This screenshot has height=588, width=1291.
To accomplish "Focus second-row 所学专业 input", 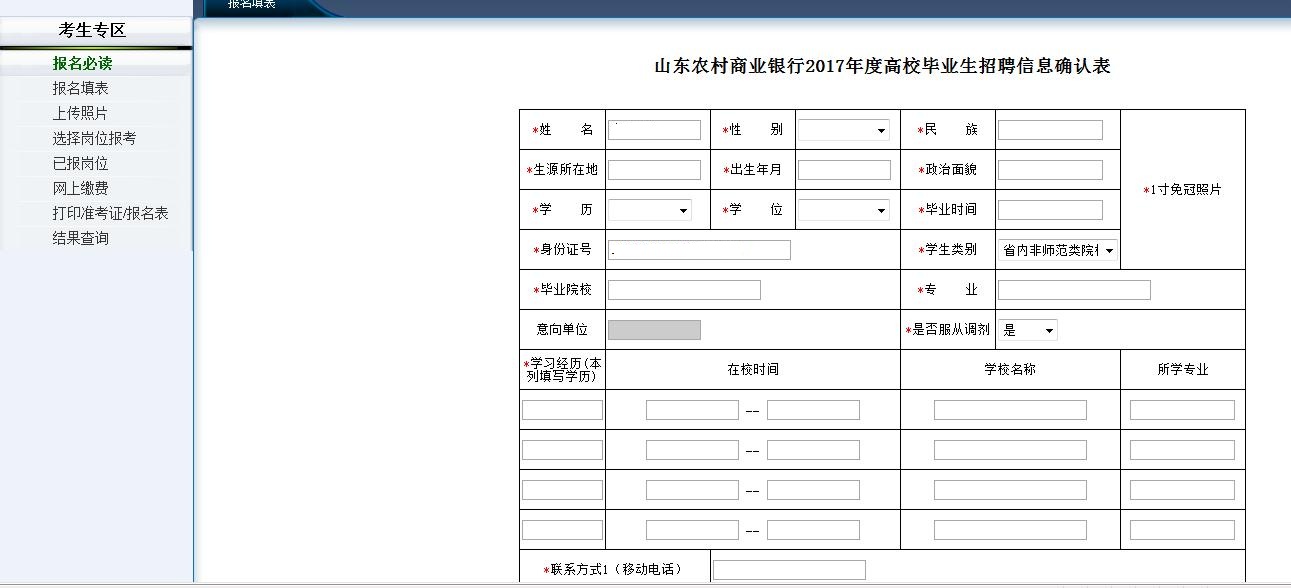I will (1182, 450).
